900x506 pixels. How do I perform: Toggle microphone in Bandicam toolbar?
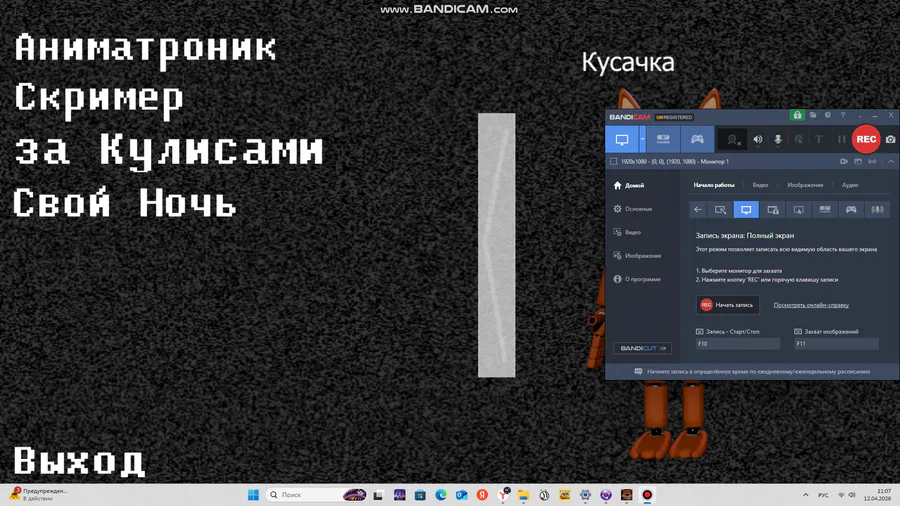point(778,139)
